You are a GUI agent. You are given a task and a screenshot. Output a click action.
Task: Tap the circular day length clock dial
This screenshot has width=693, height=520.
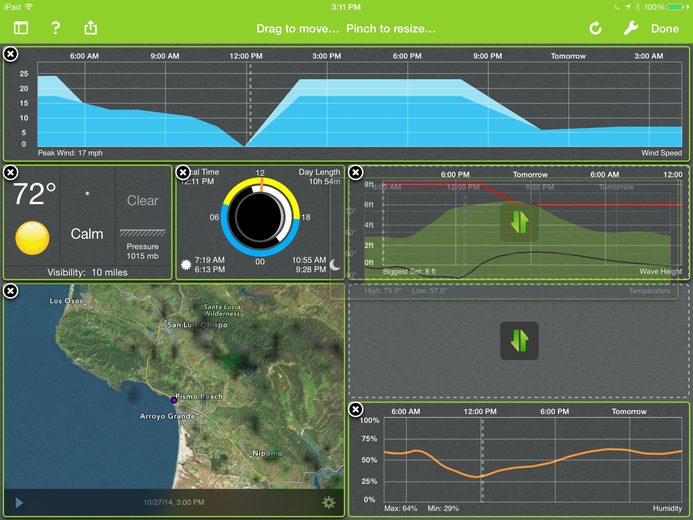[260, 216]
